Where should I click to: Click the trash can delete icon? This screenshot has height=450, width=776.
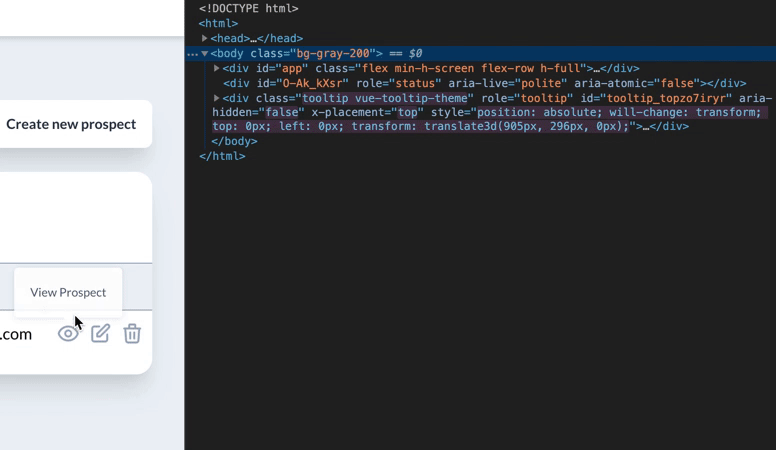click(x=132, y=334)
